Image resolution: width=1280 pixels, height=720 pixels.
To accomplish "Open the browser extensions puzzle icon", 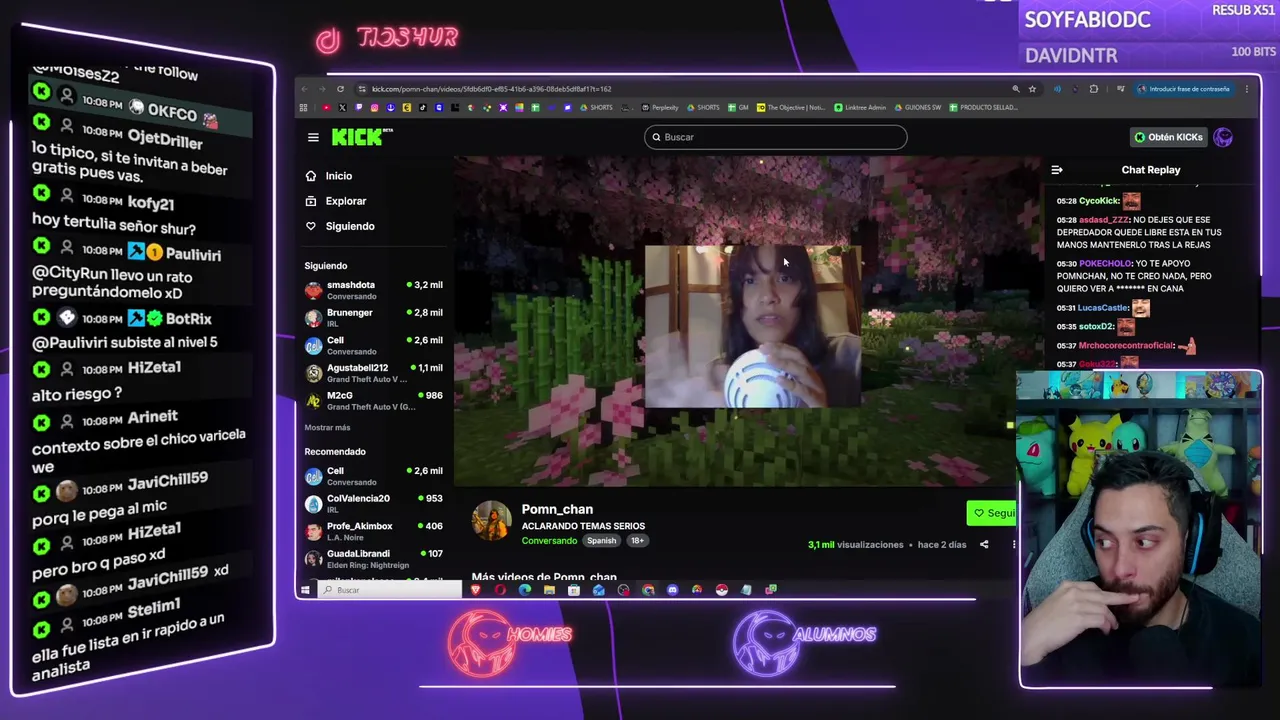I will click(1094, 89).
